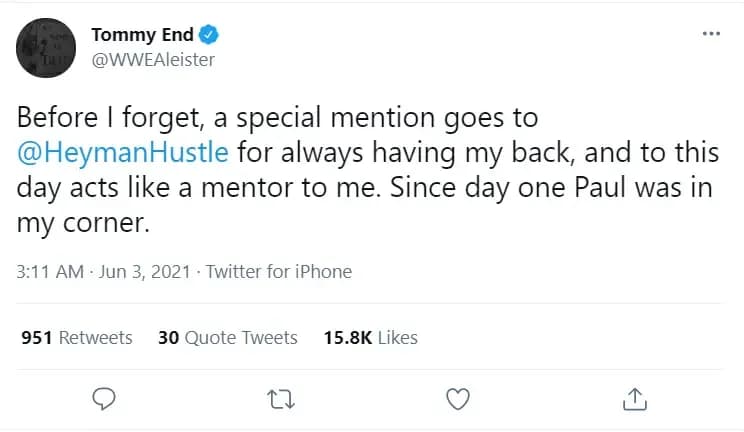Show the 30 Quote Tweets
The height and width of the screenshot is (432, 744).
click(228, 338)
